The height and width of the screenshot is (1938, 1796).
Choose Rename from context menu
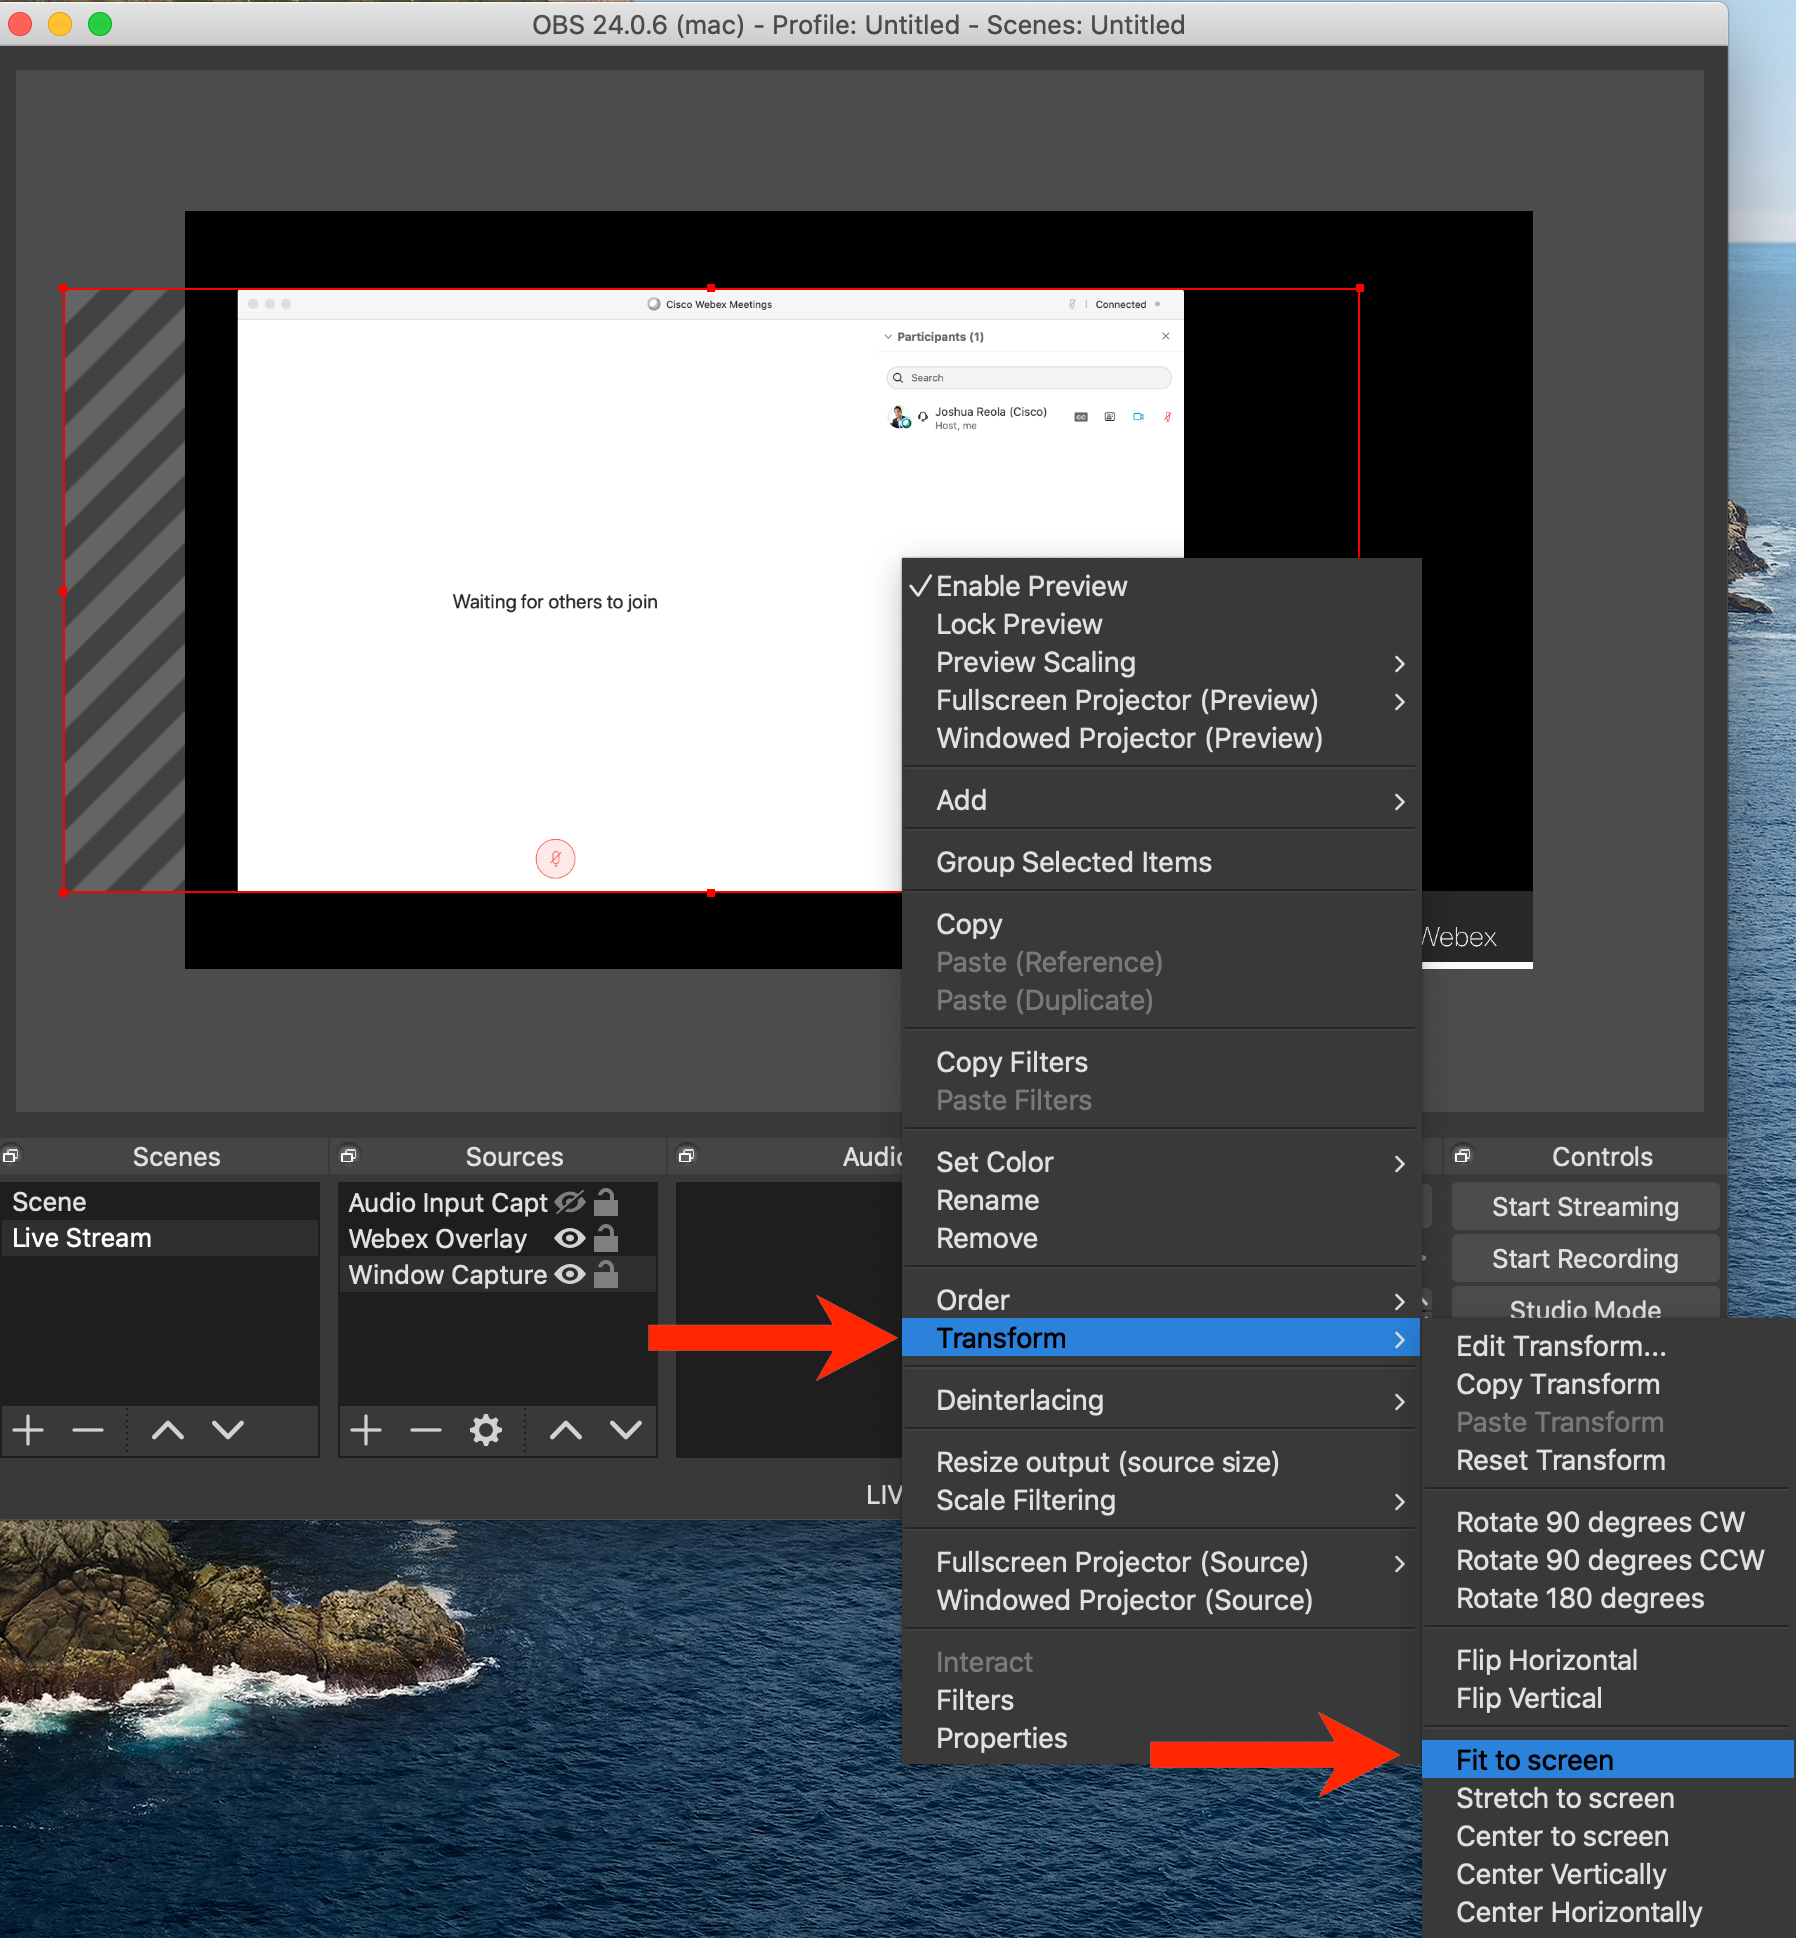(1160, 1200)
